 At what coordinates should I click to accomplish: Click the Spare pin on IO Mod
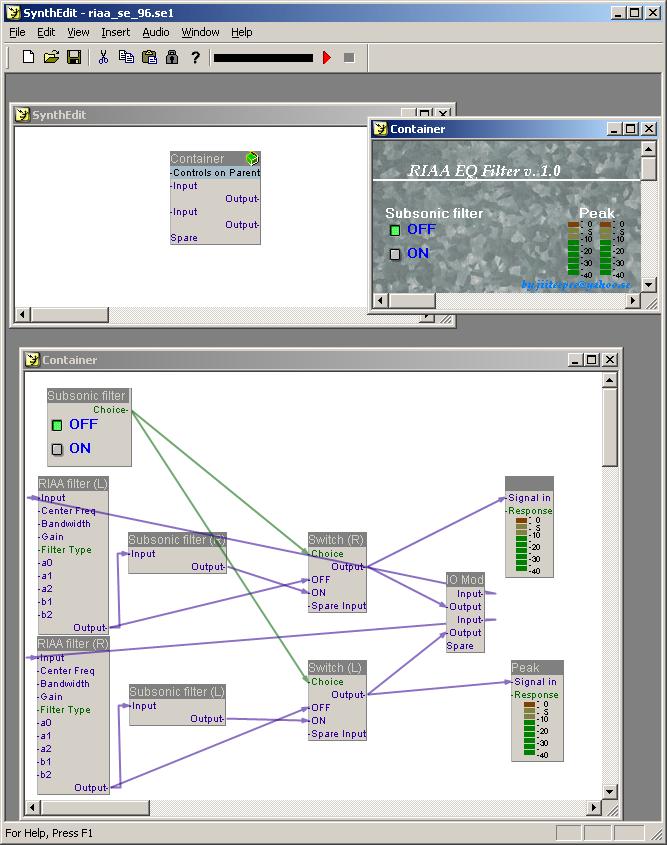460,646
